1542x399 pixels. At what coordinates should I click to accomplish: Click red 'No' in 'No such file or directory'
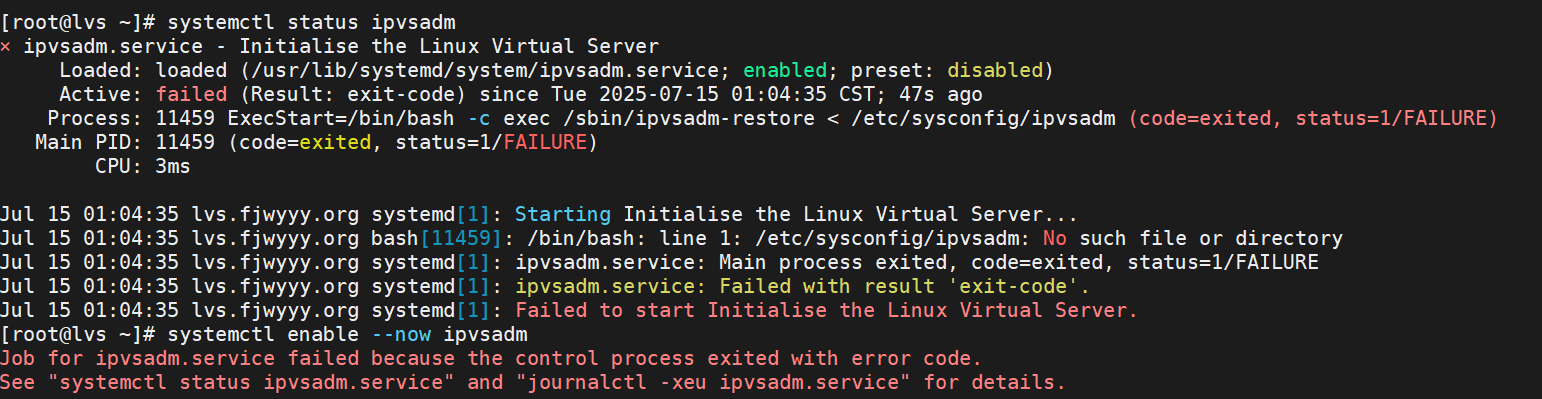pyautogui.click(x=1054, y=238)
